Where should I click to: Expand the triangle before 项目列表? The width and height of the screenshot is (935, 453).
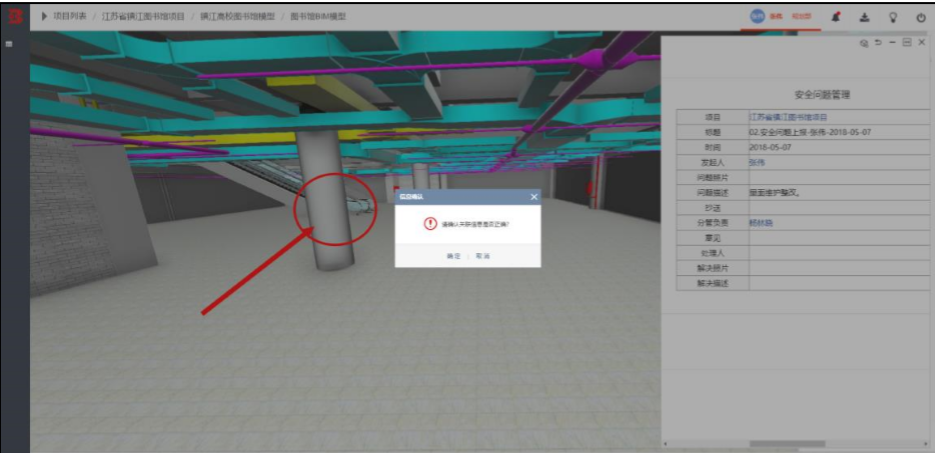(x=45, y=16)
